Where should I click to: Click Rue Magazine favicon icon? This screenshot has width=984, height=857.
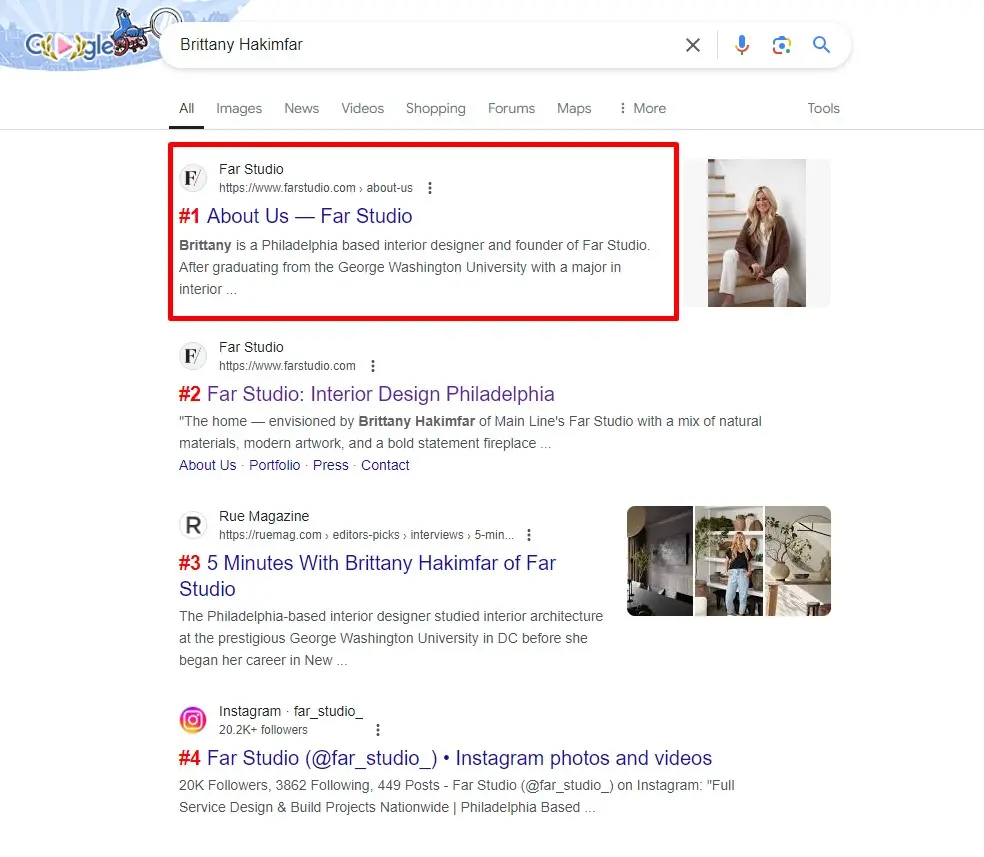[193, 526]
